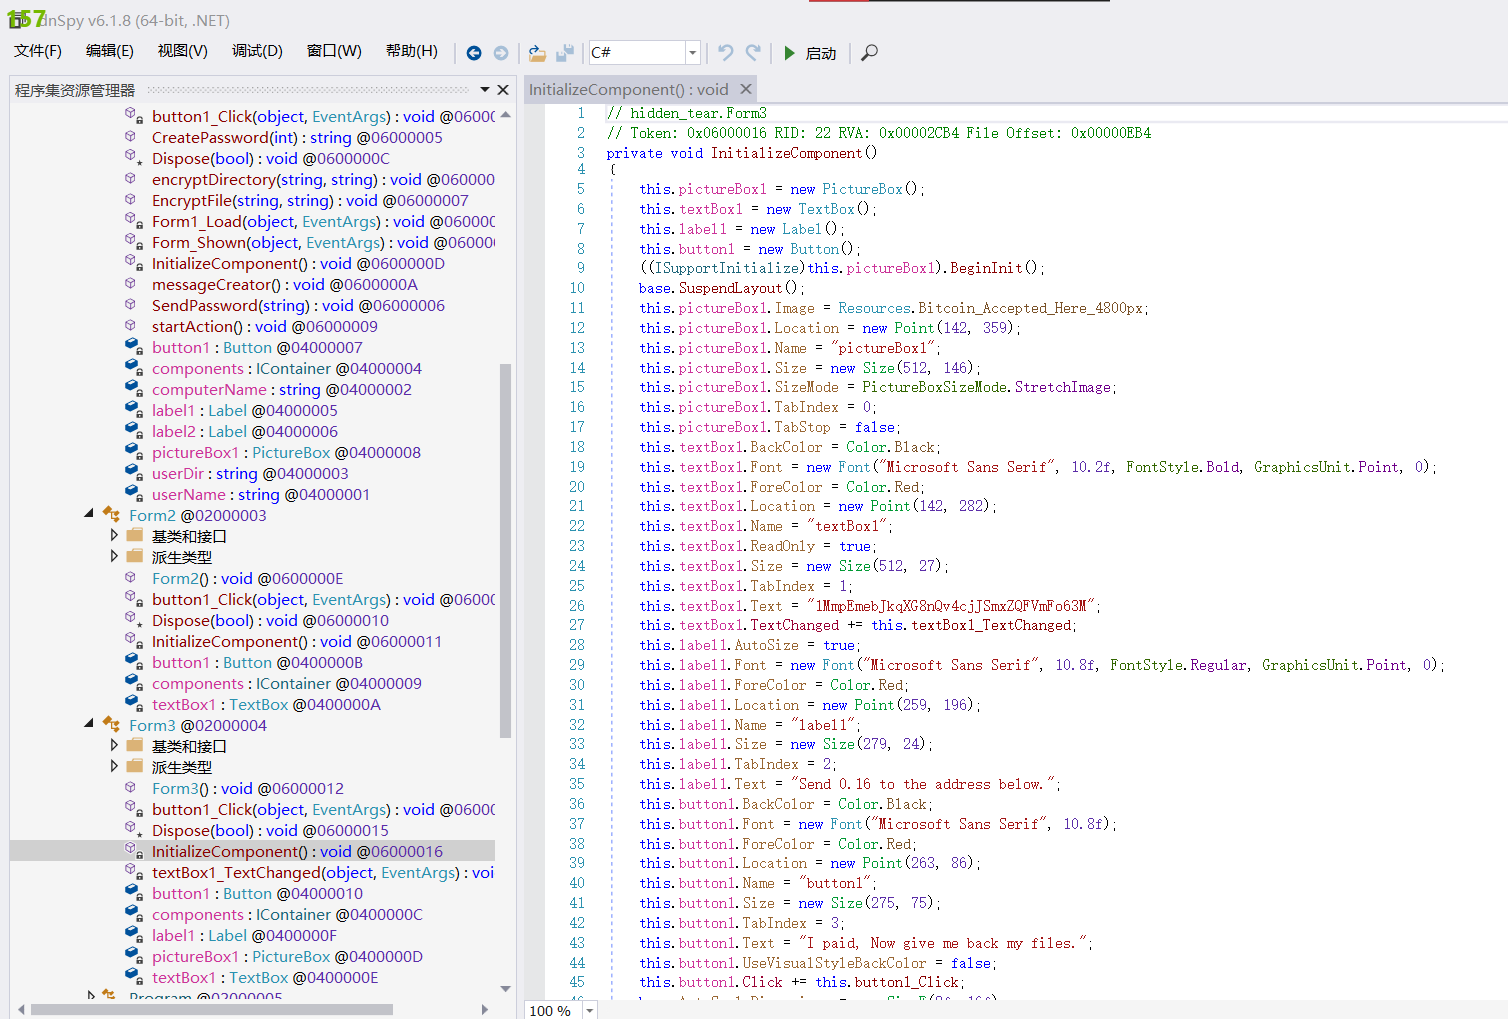The height and width of the screenshot is (1019, 1508).
Task: Expand 基类和接口 under Form2
Action: coord(114,536)
